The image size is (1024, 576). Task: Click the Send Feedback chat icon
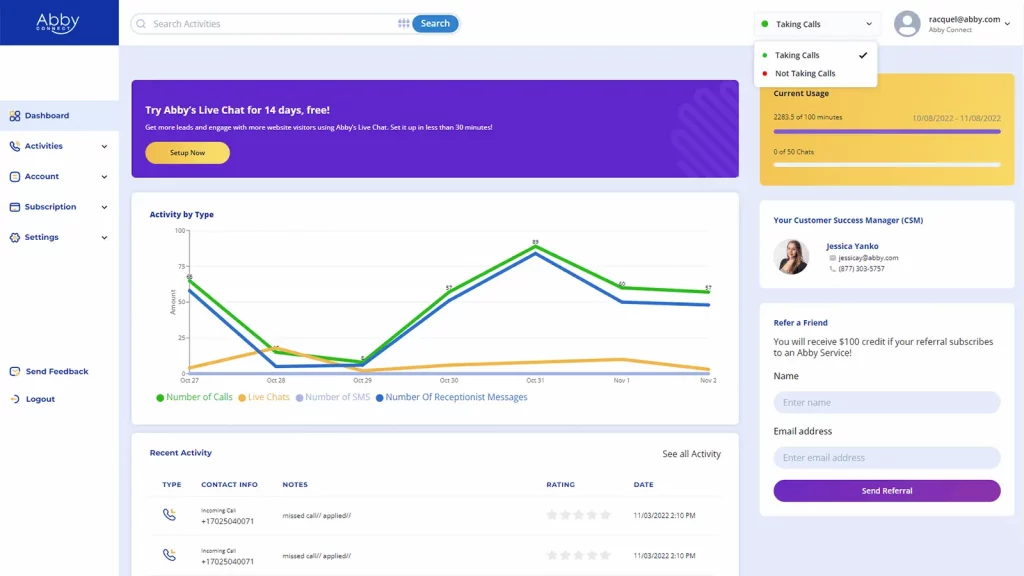pos(15,371)
